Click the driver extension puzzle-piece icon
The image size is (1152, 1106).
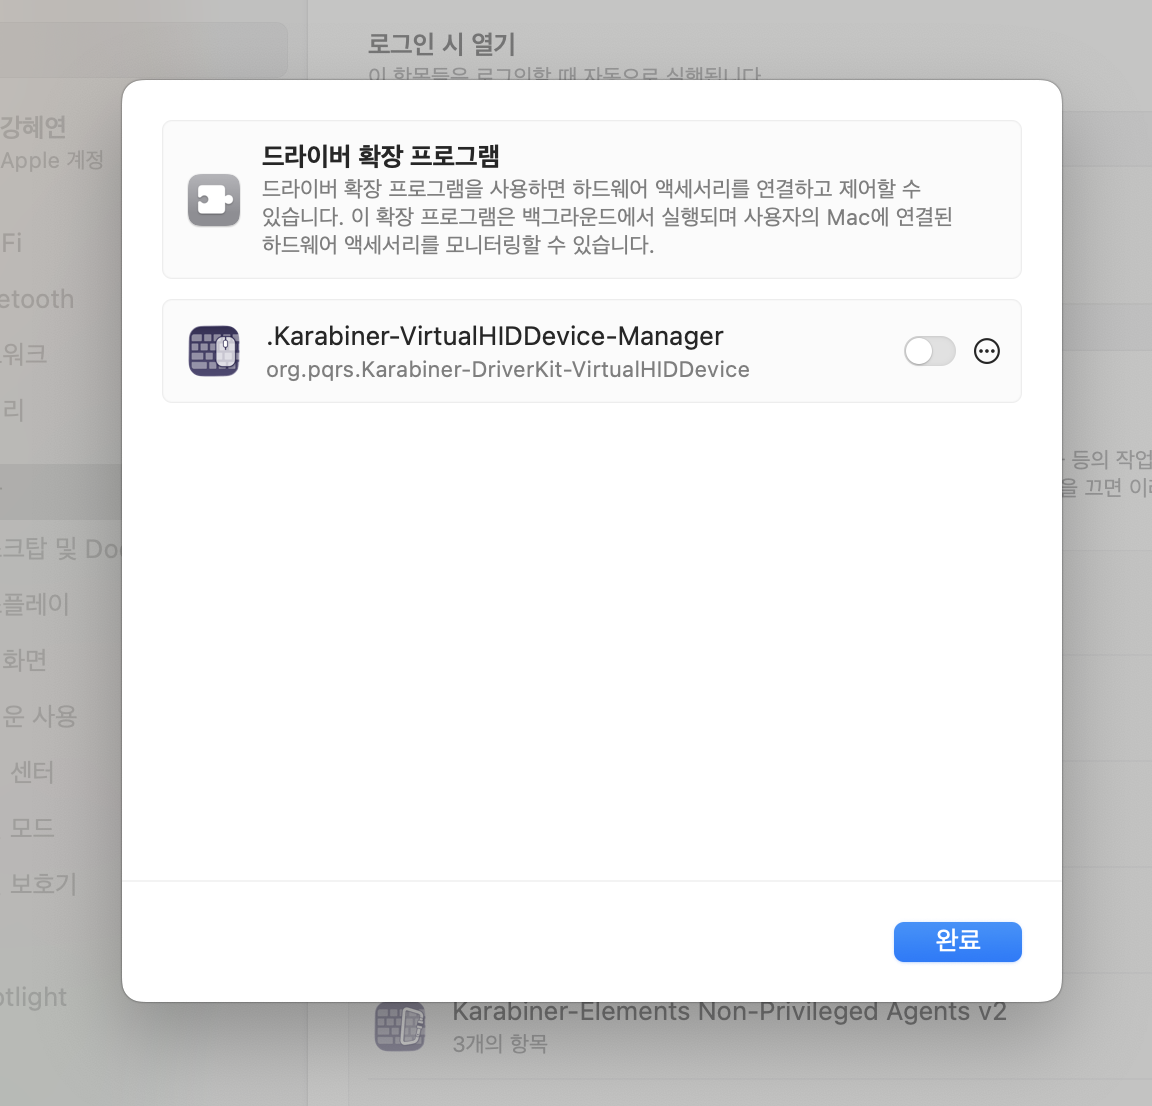[214, 200]
